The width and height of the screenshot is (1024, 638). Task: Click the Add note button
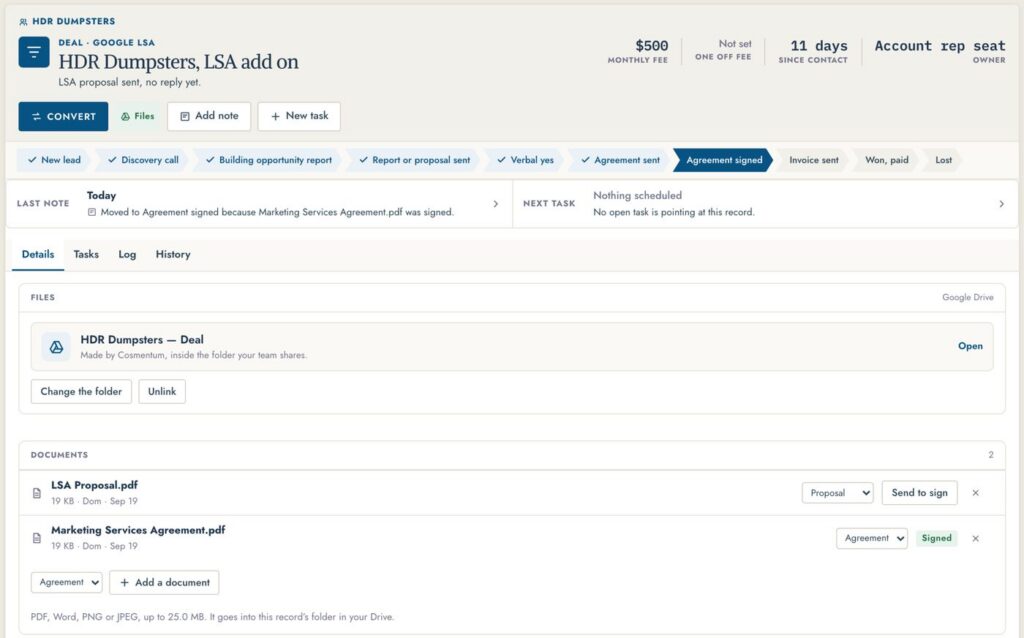[x=209, y=116]
